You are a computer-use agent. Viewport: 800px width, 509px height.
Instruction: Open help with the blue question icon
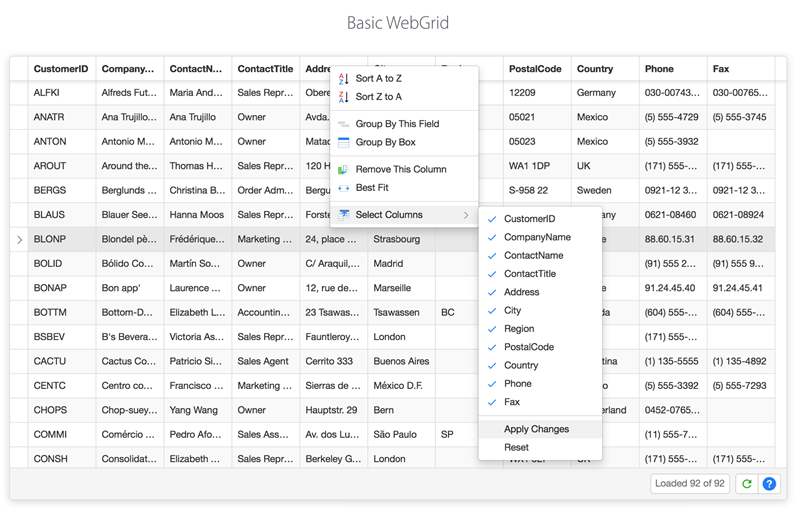tap(769, 484)
